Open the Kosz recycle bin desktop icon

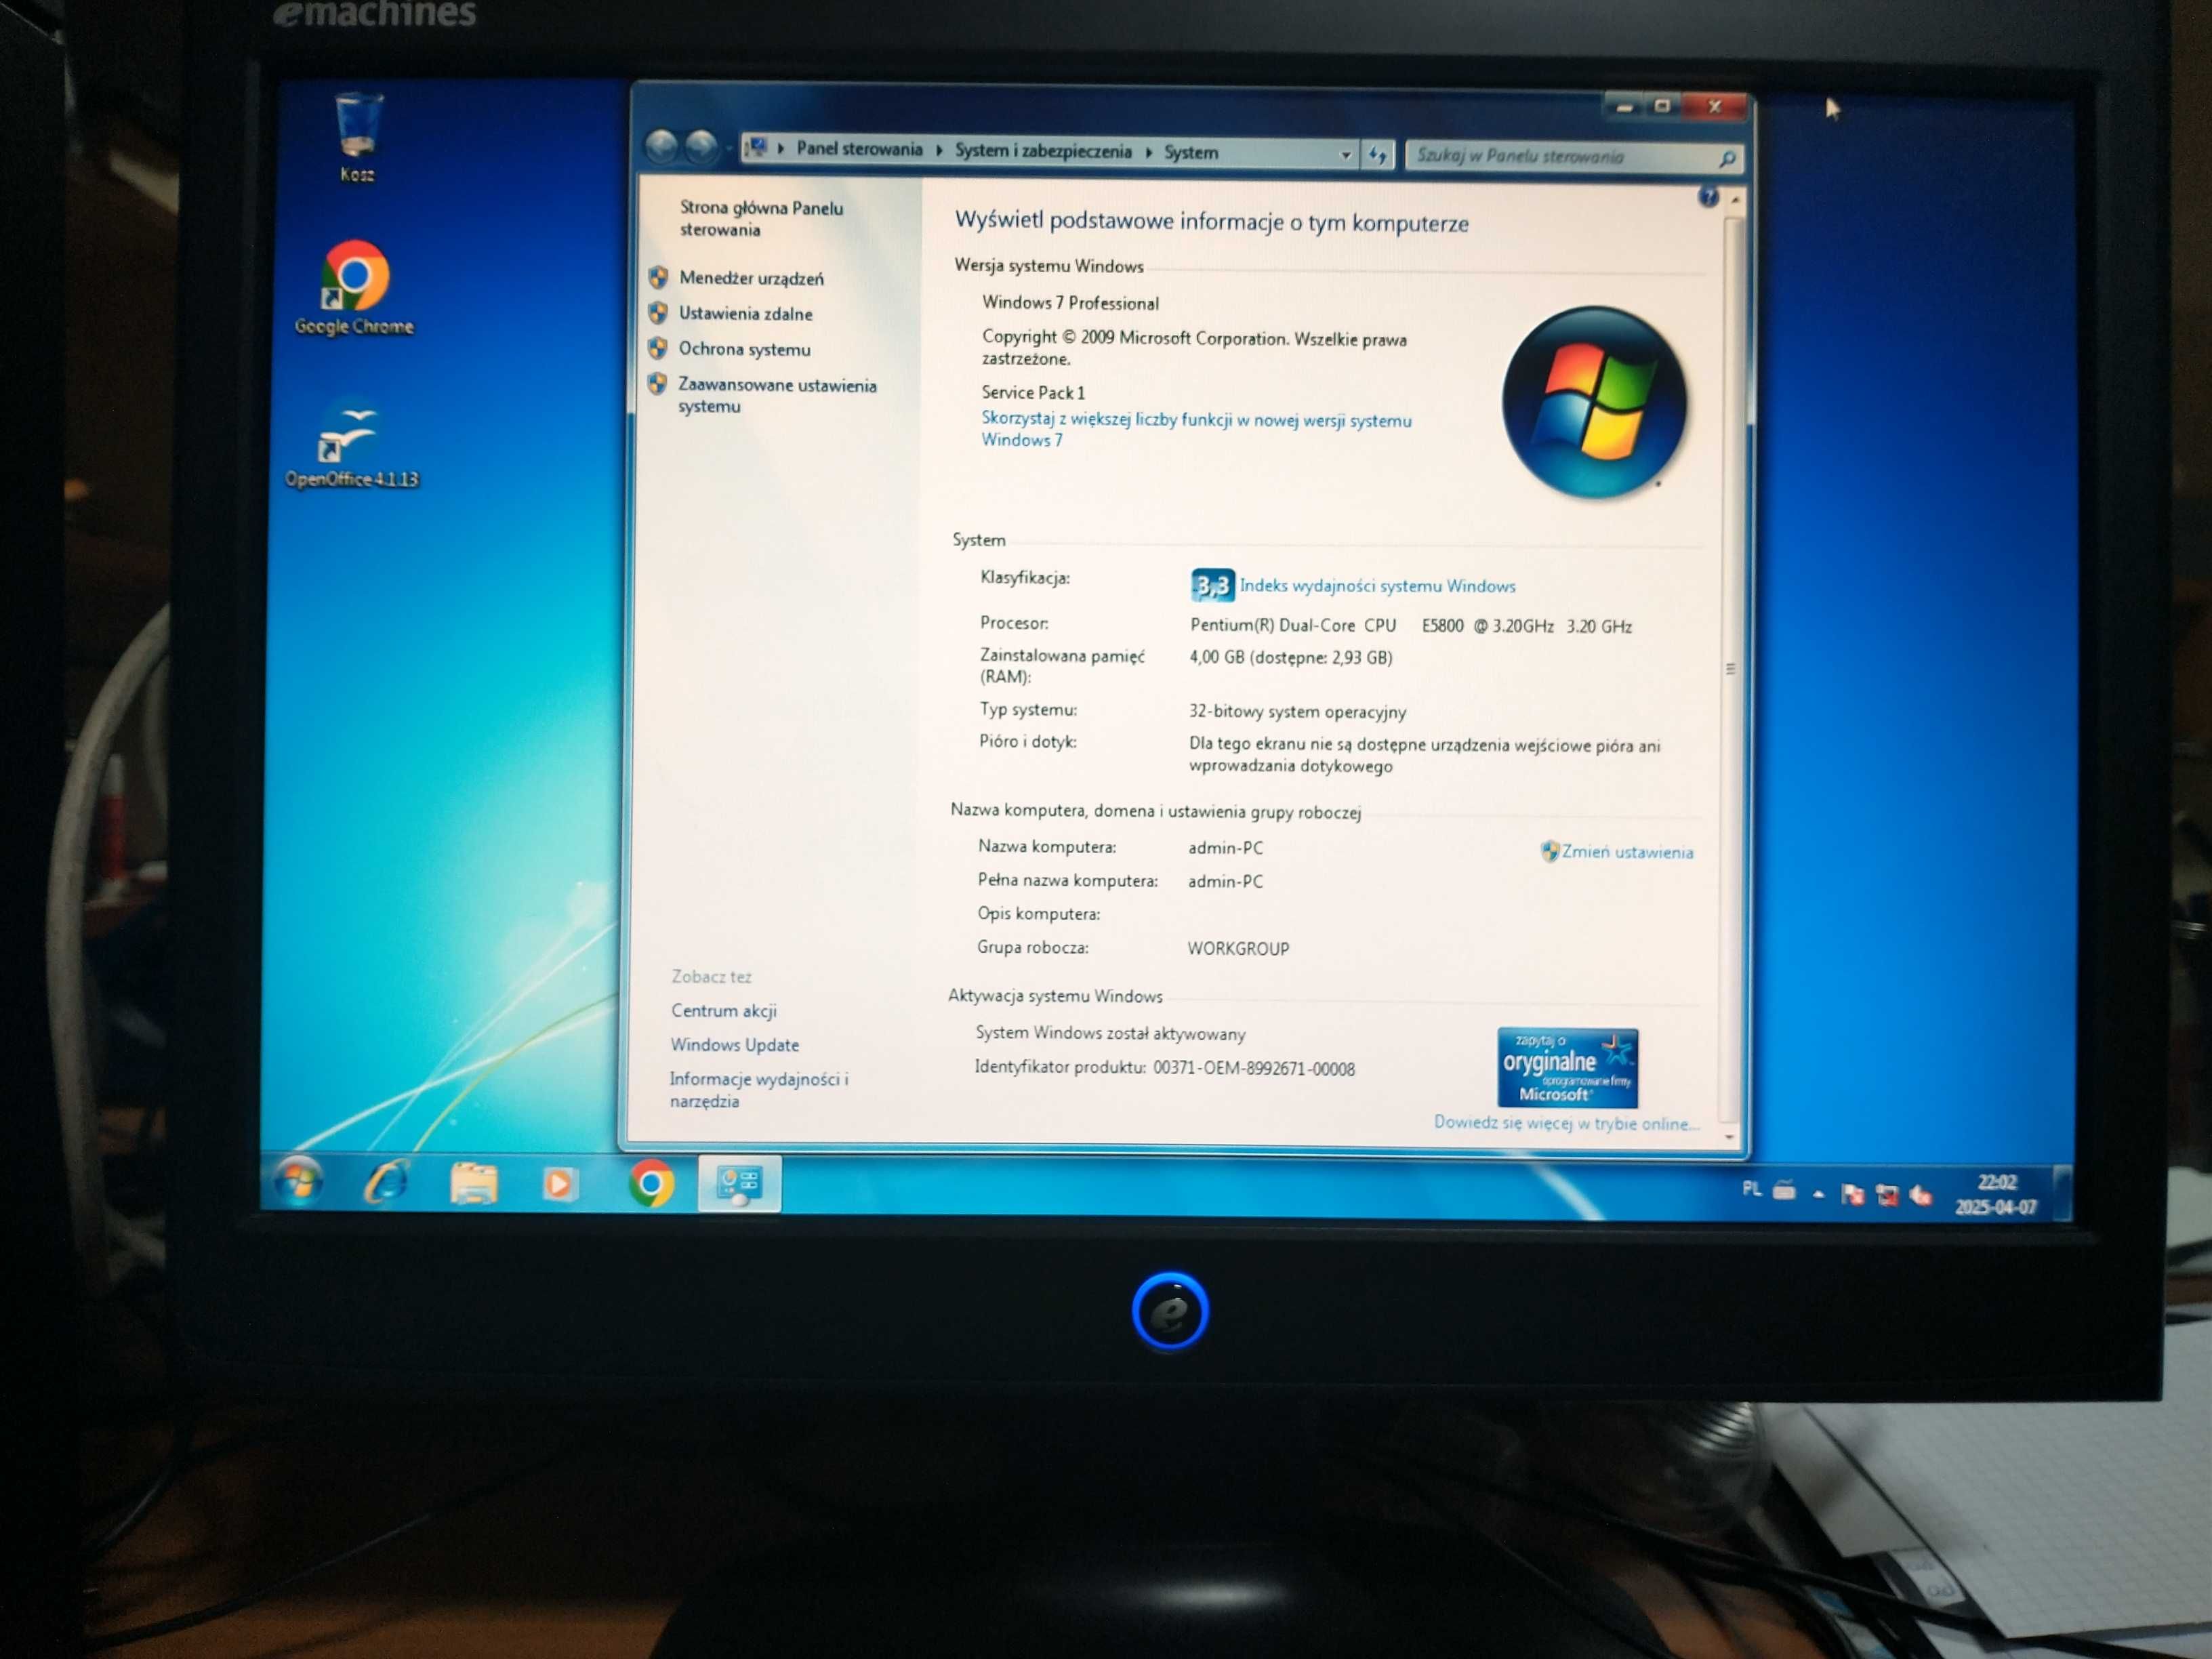pos(357,138)
